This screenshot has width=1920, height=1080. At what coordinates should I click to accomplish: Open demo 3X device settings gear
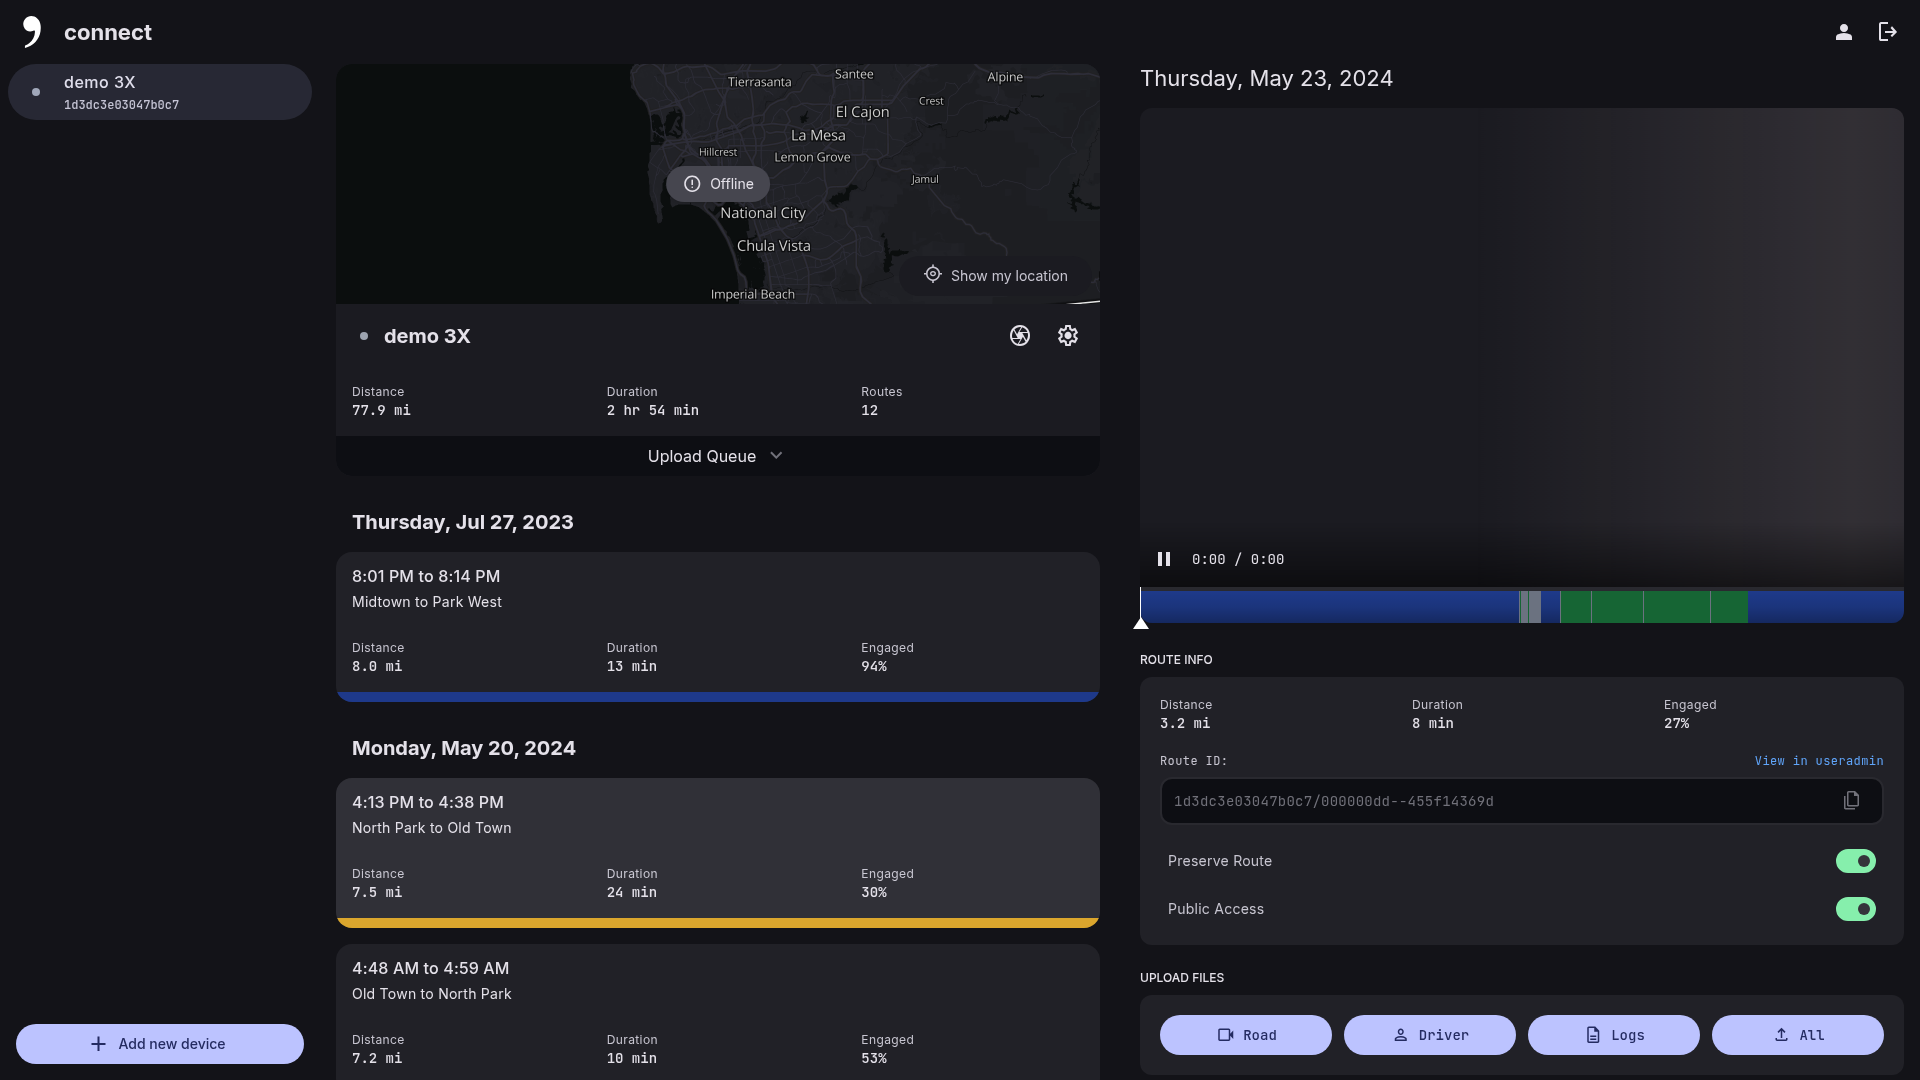(x=1067, y=336)
